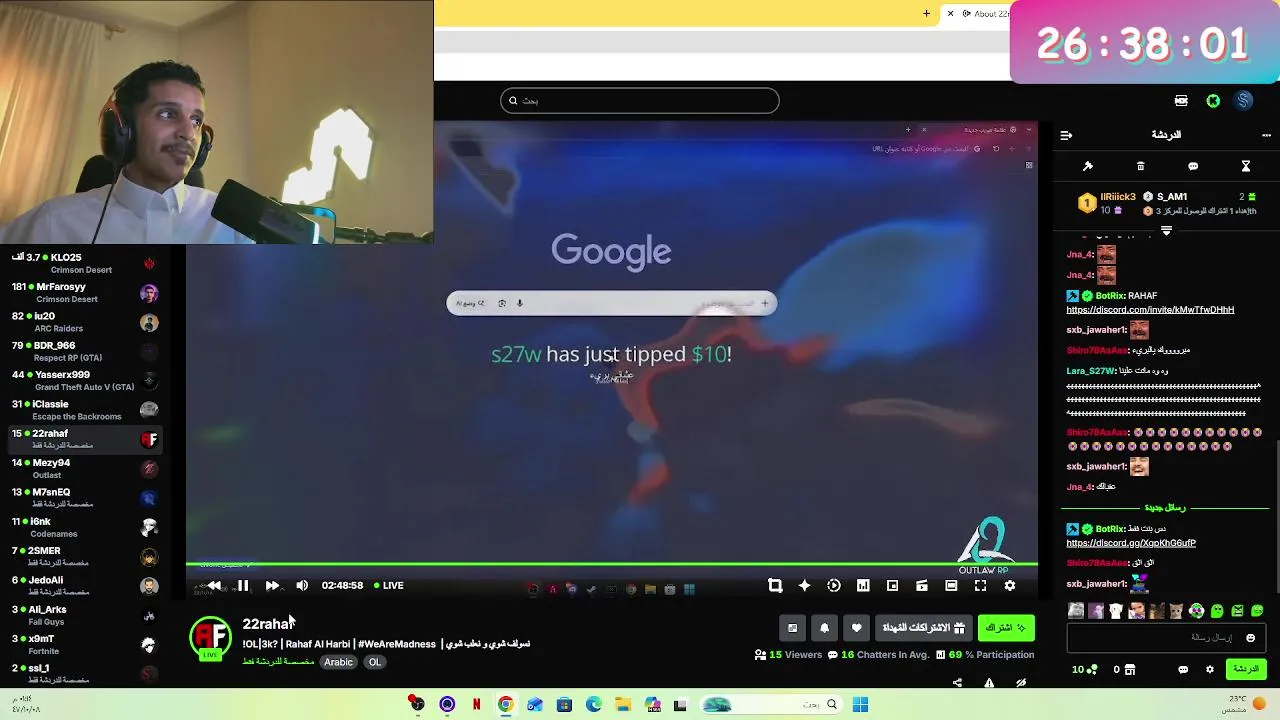The image size is (1280, 720).
Task: Pause the live stream playback
Action: click(242, 586)
